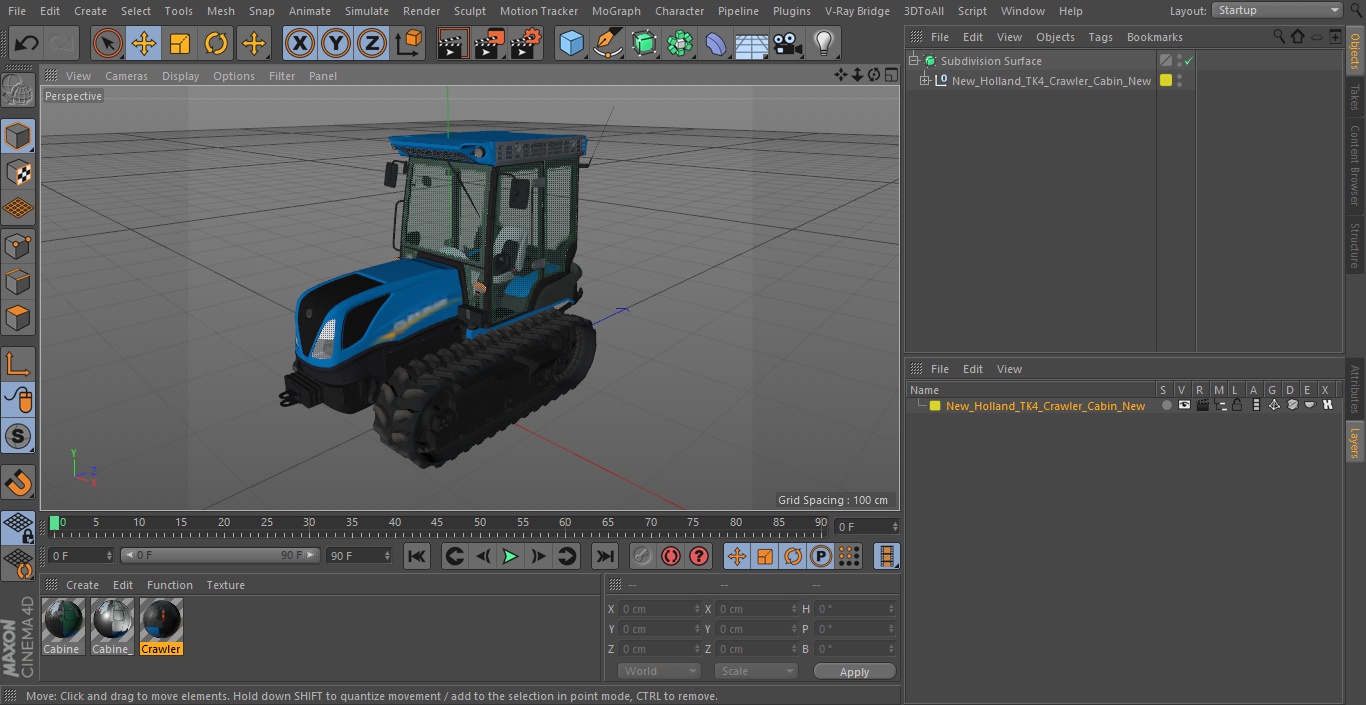
Task: Activate the Scale tool
Action: point(180,43)
